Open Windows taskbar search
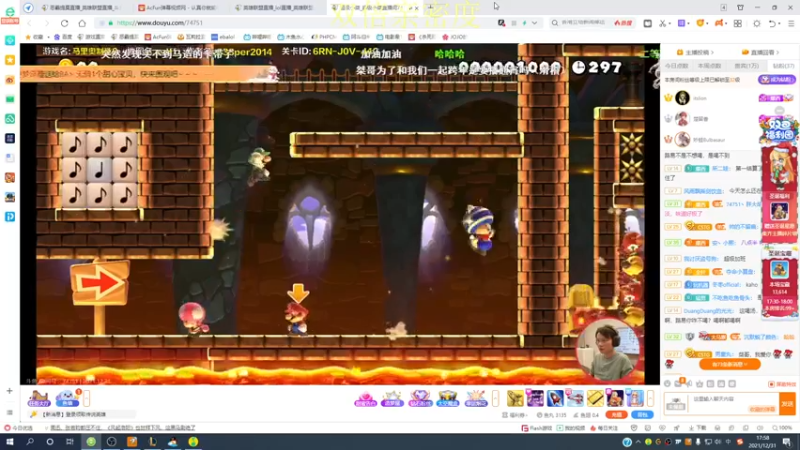Viewport: 800px width, 450px height. click(x=30, y=442)
